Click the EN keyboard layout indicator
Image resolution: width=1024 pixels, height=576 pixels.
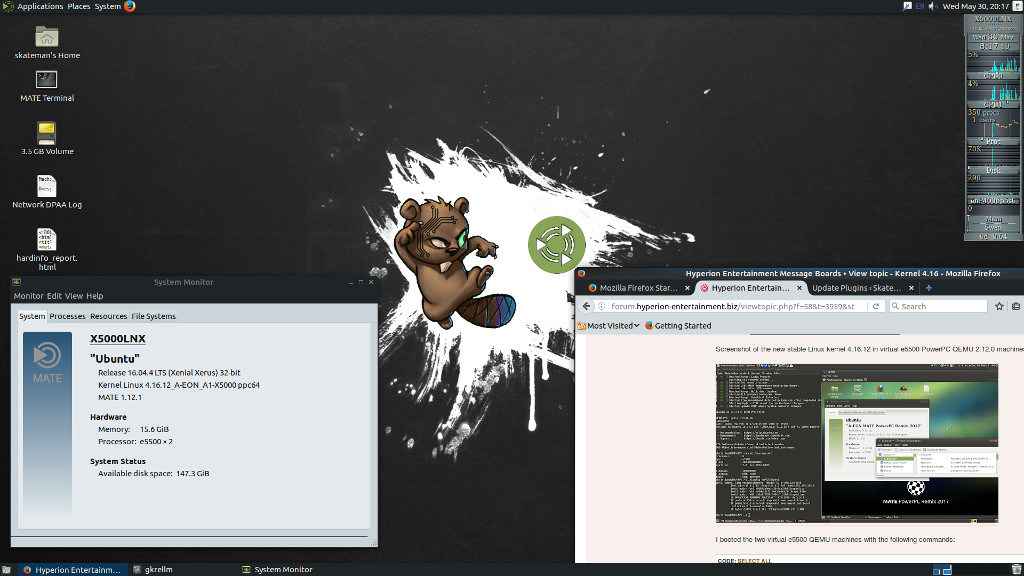[920, 7]
